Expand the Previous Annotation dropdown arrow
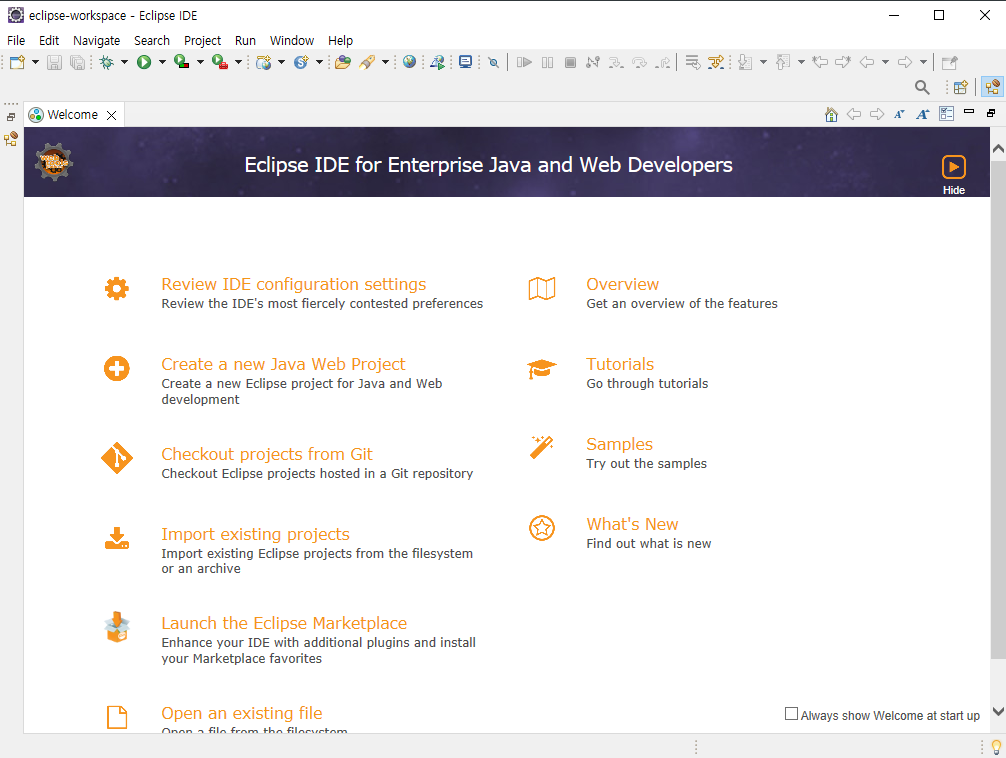 [801, 62]
